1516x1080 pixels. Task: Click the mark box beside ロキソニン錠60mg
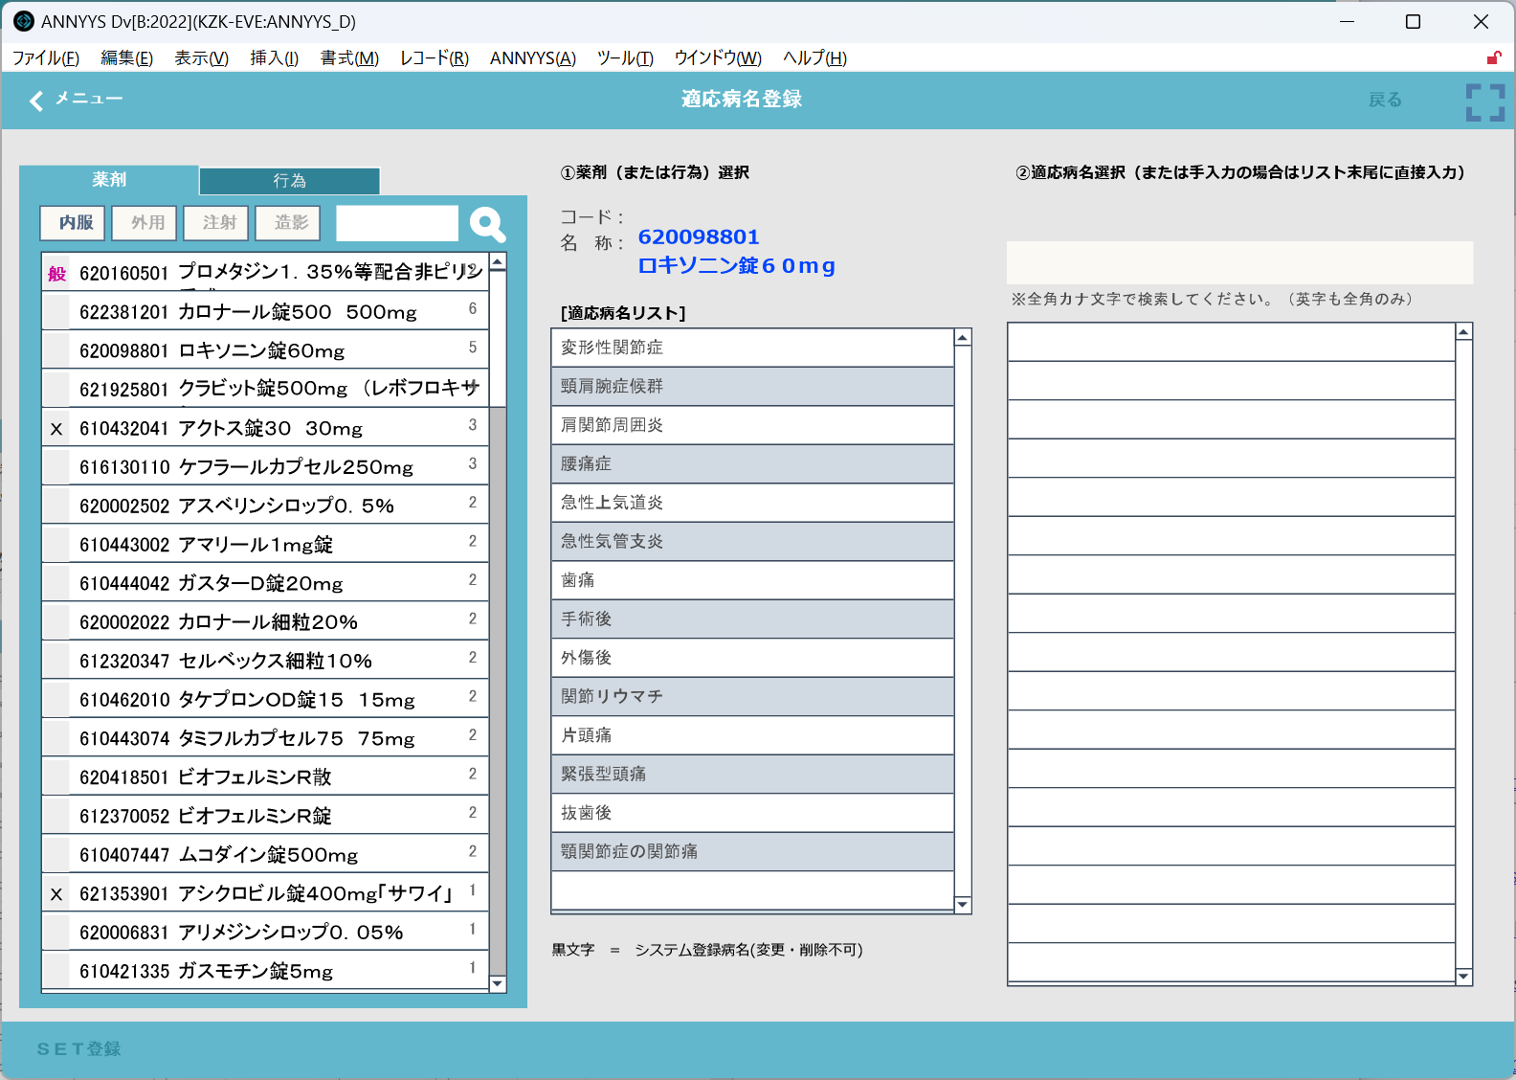pos(56,351)
